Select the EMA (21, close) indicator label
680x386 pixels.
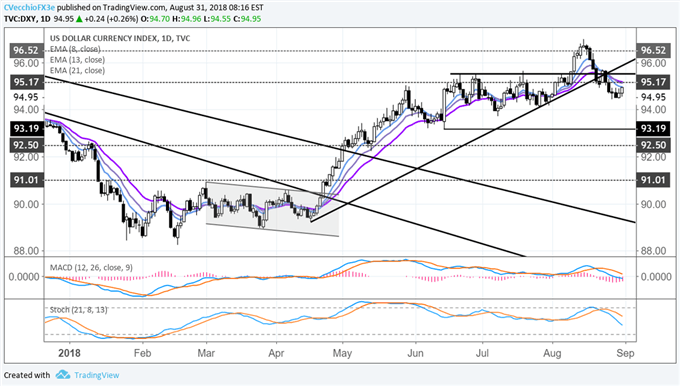(77, 70)
